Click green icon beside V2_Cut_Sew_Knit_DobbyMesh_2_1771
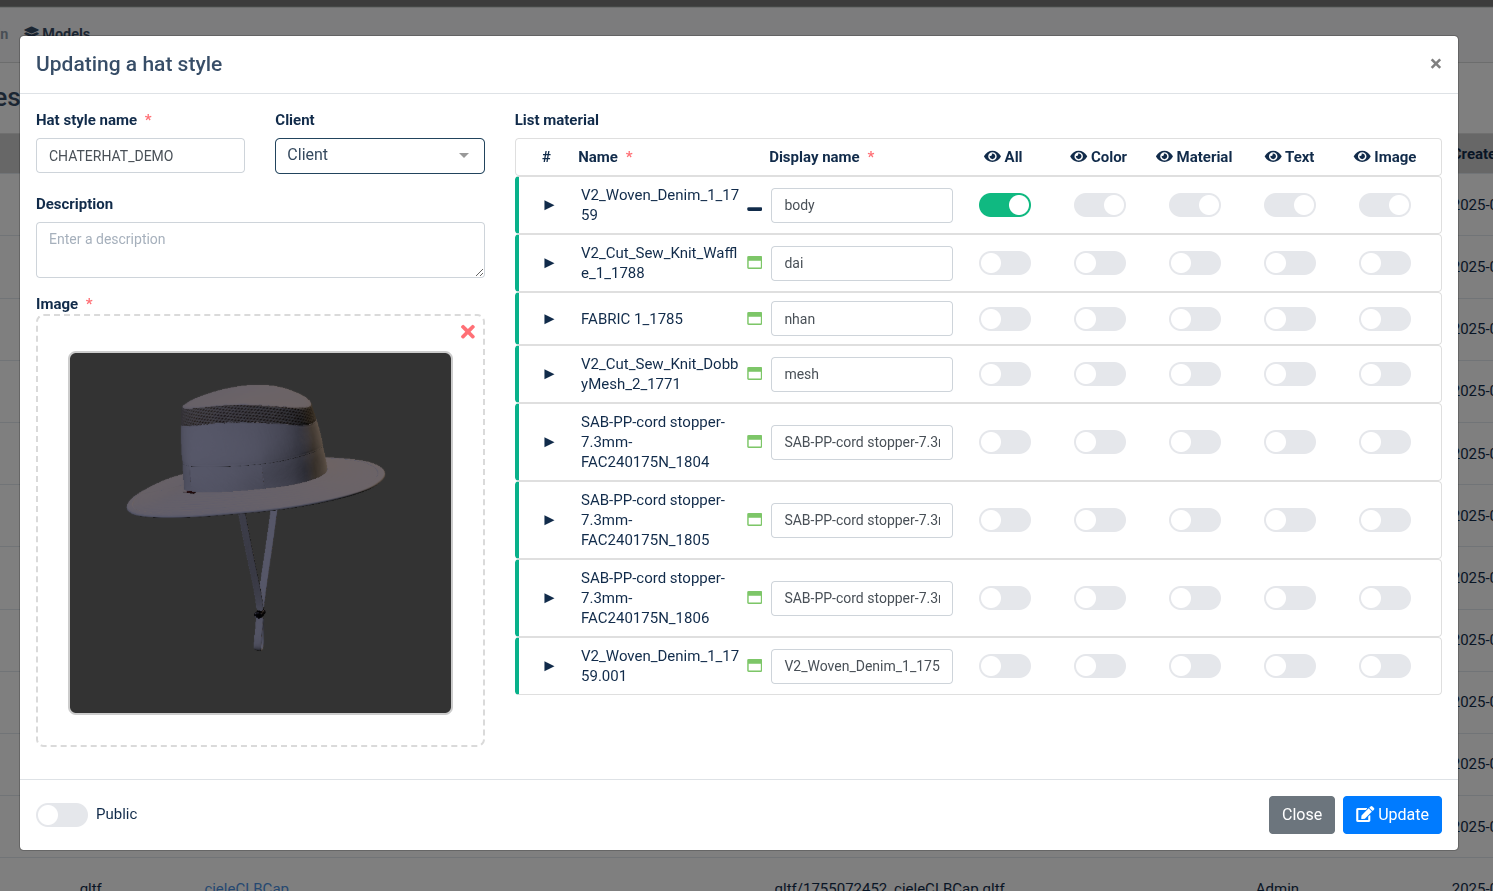The image size is (1493, 891). (755, 374)
